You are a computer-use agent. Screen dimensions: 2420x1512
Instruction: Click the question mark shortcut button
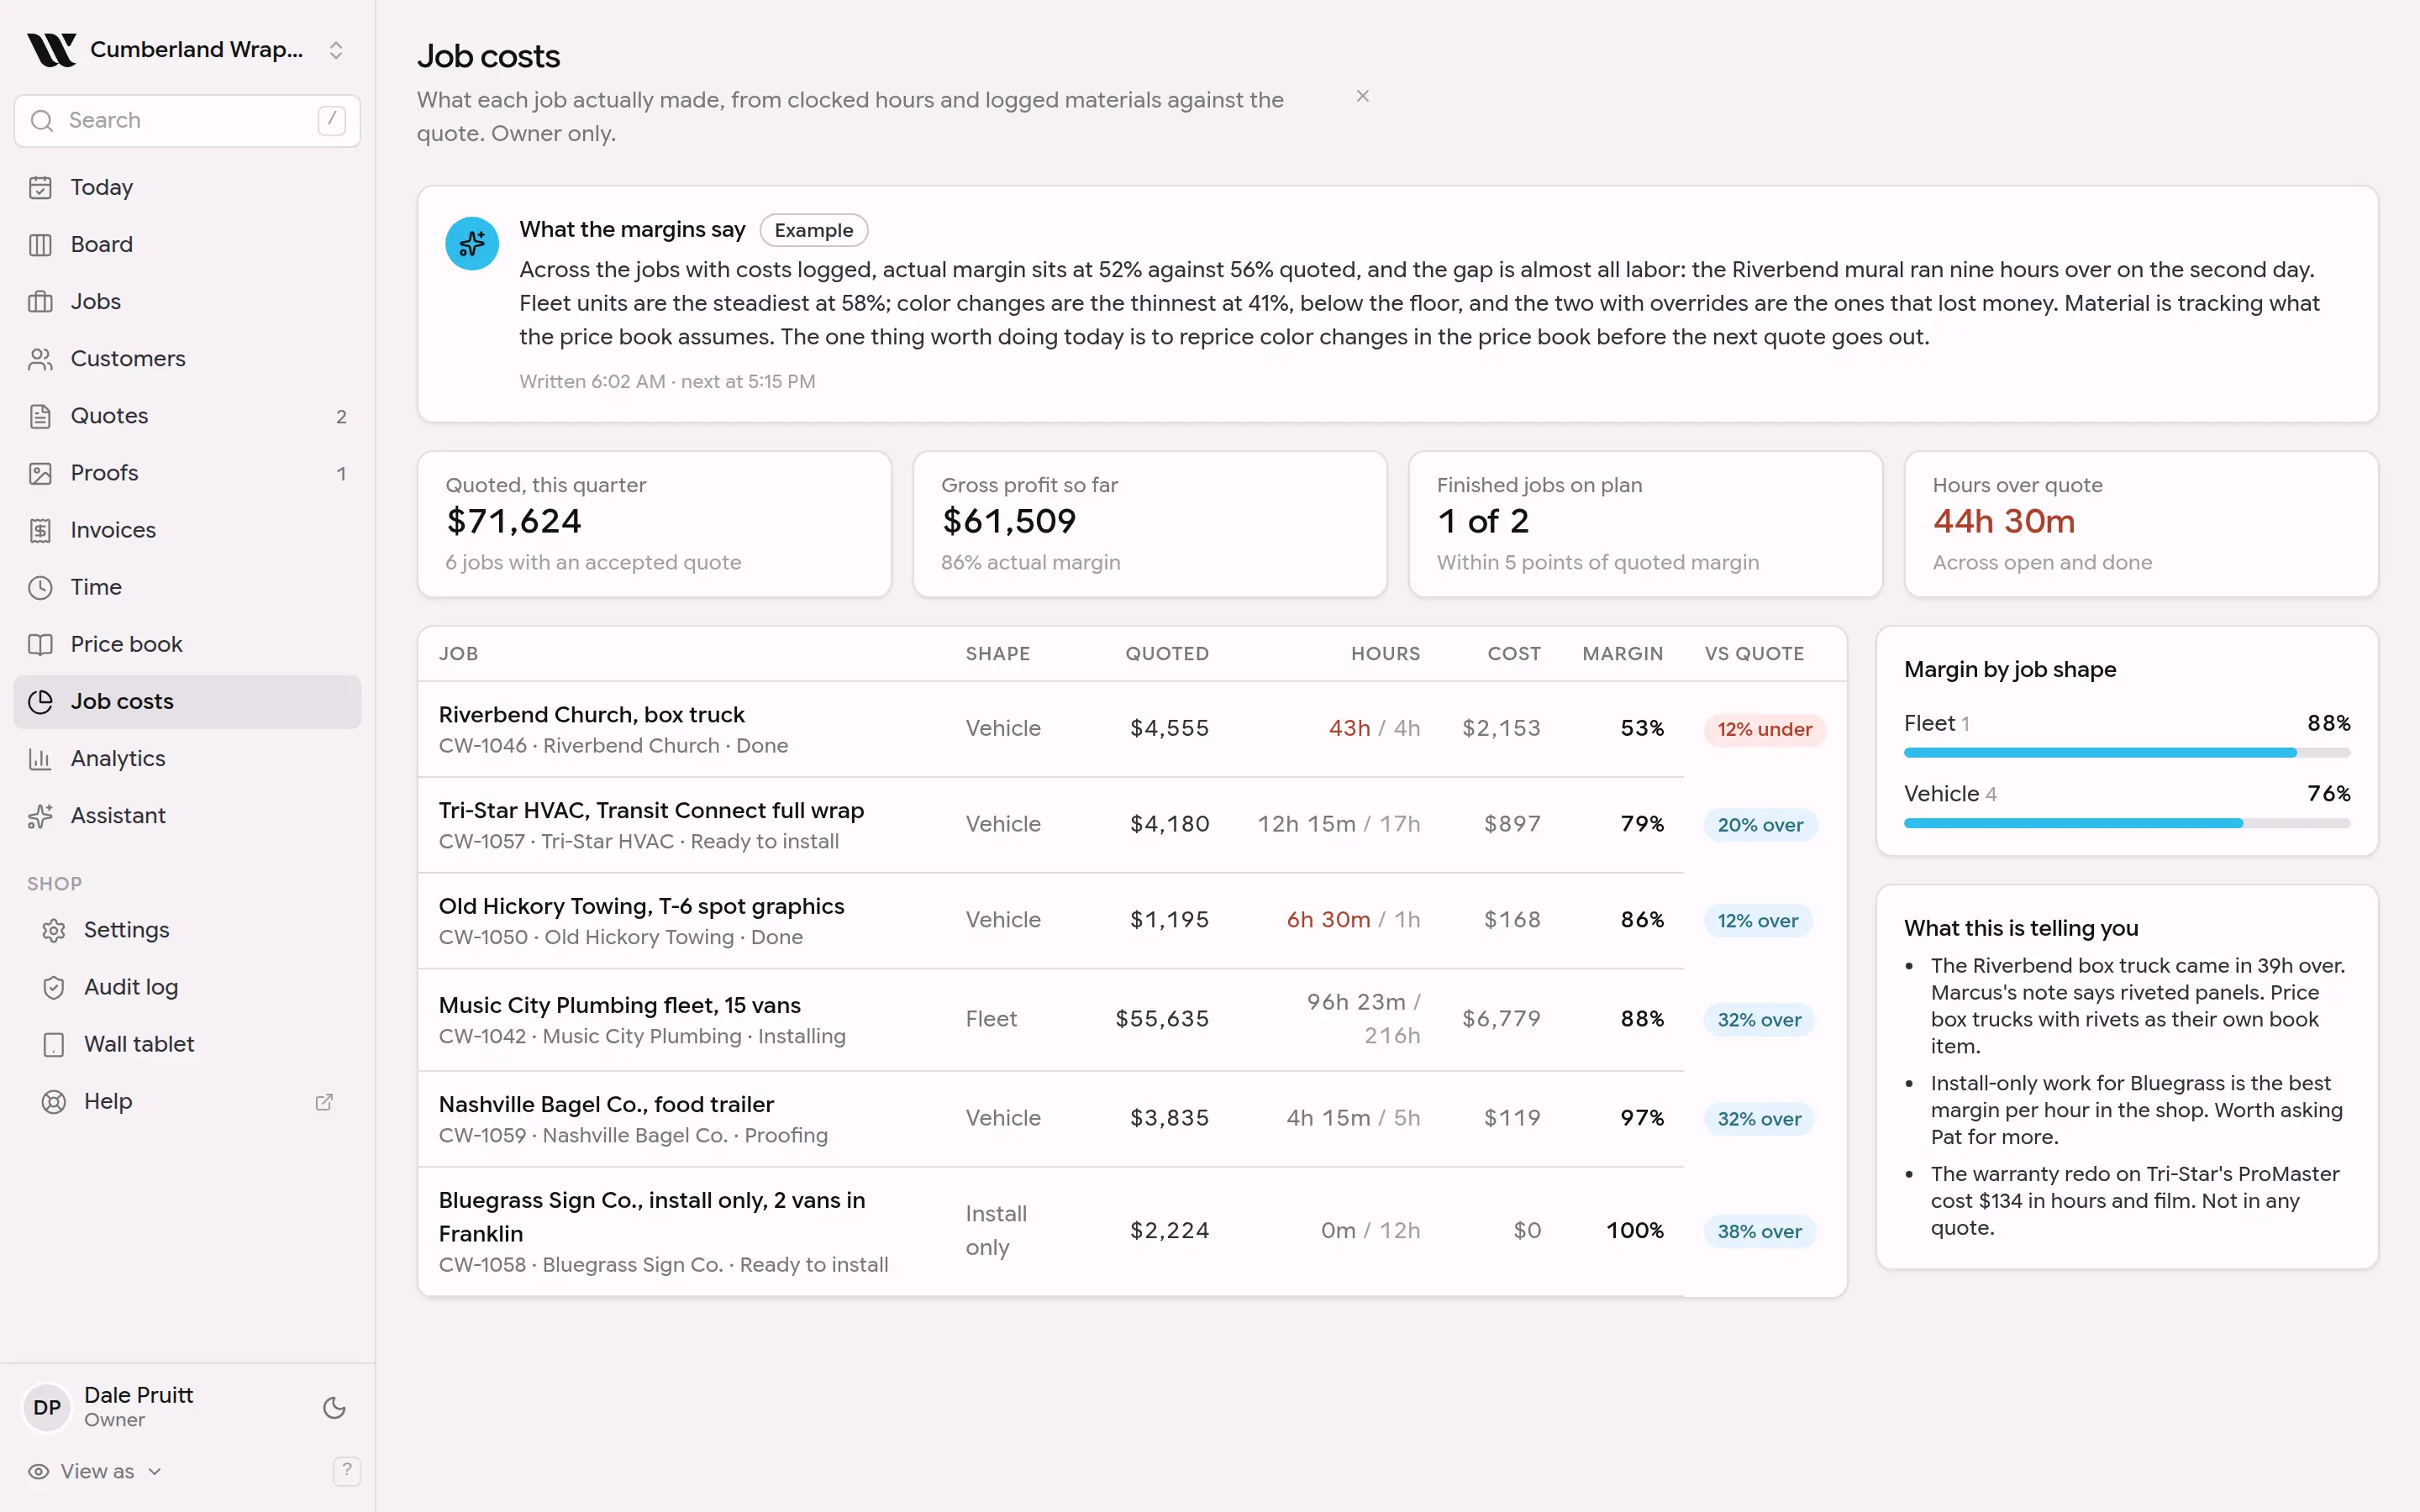(346, 1470)
